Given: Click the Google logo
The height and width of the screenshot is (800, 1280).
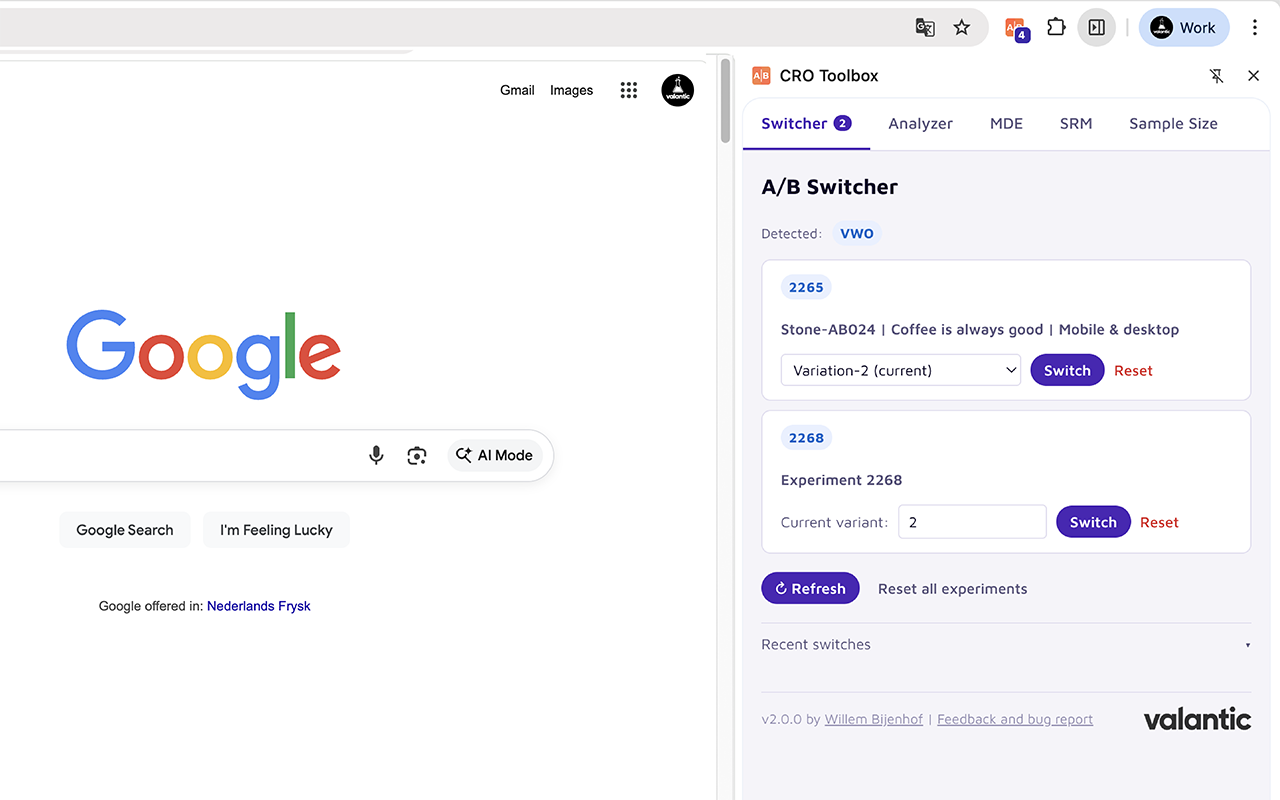Looking at the screenshot, I should [x=204, y=354].
